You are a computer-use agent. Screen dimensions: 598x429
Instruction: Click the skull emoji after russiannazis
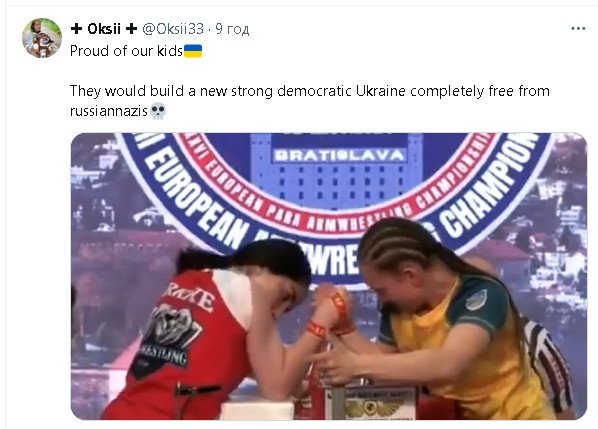pos(158,111)
